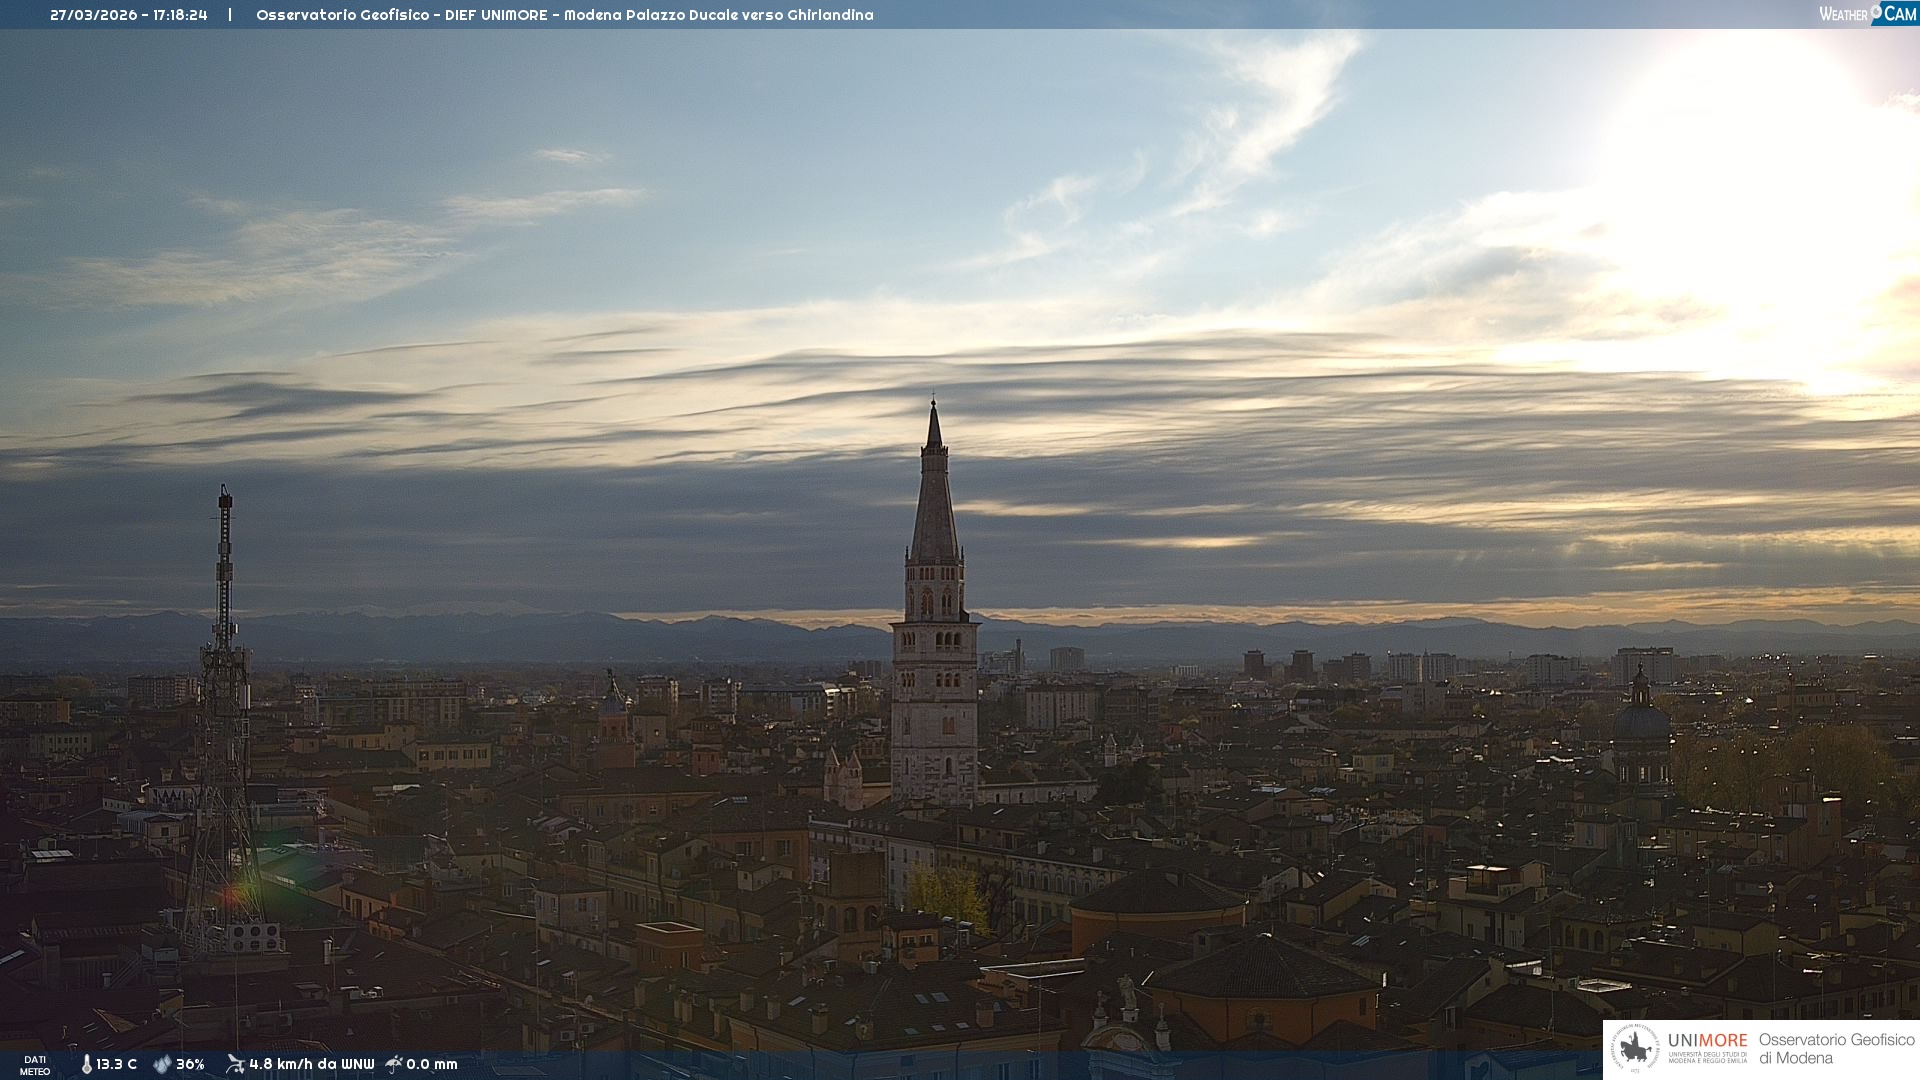Click the 36% humidity value
This screenshot has width=1920, height=1080.
(x=190, y=1064)
